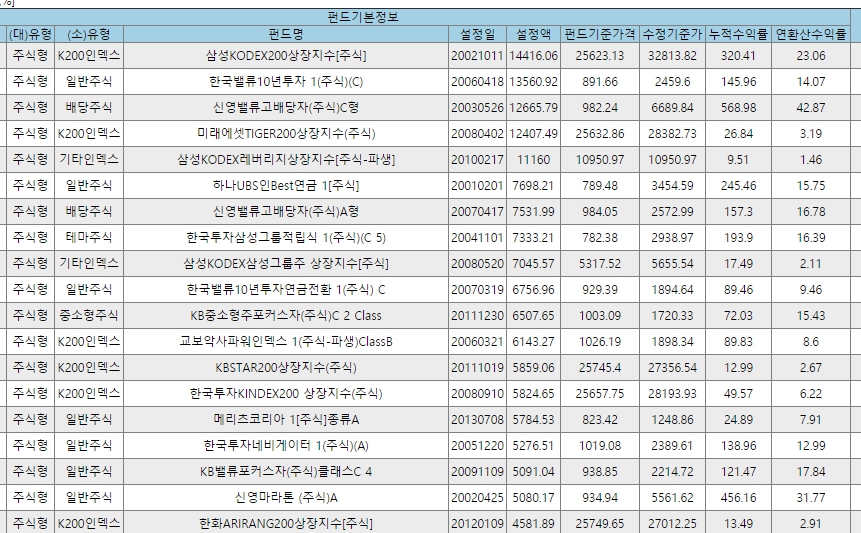Select fund KB중소형주포커스자(주식)C 2 Class
Image resolution: width=861 pixels, height=533 pixels.
pyautogui.click(x=286, y=316)
